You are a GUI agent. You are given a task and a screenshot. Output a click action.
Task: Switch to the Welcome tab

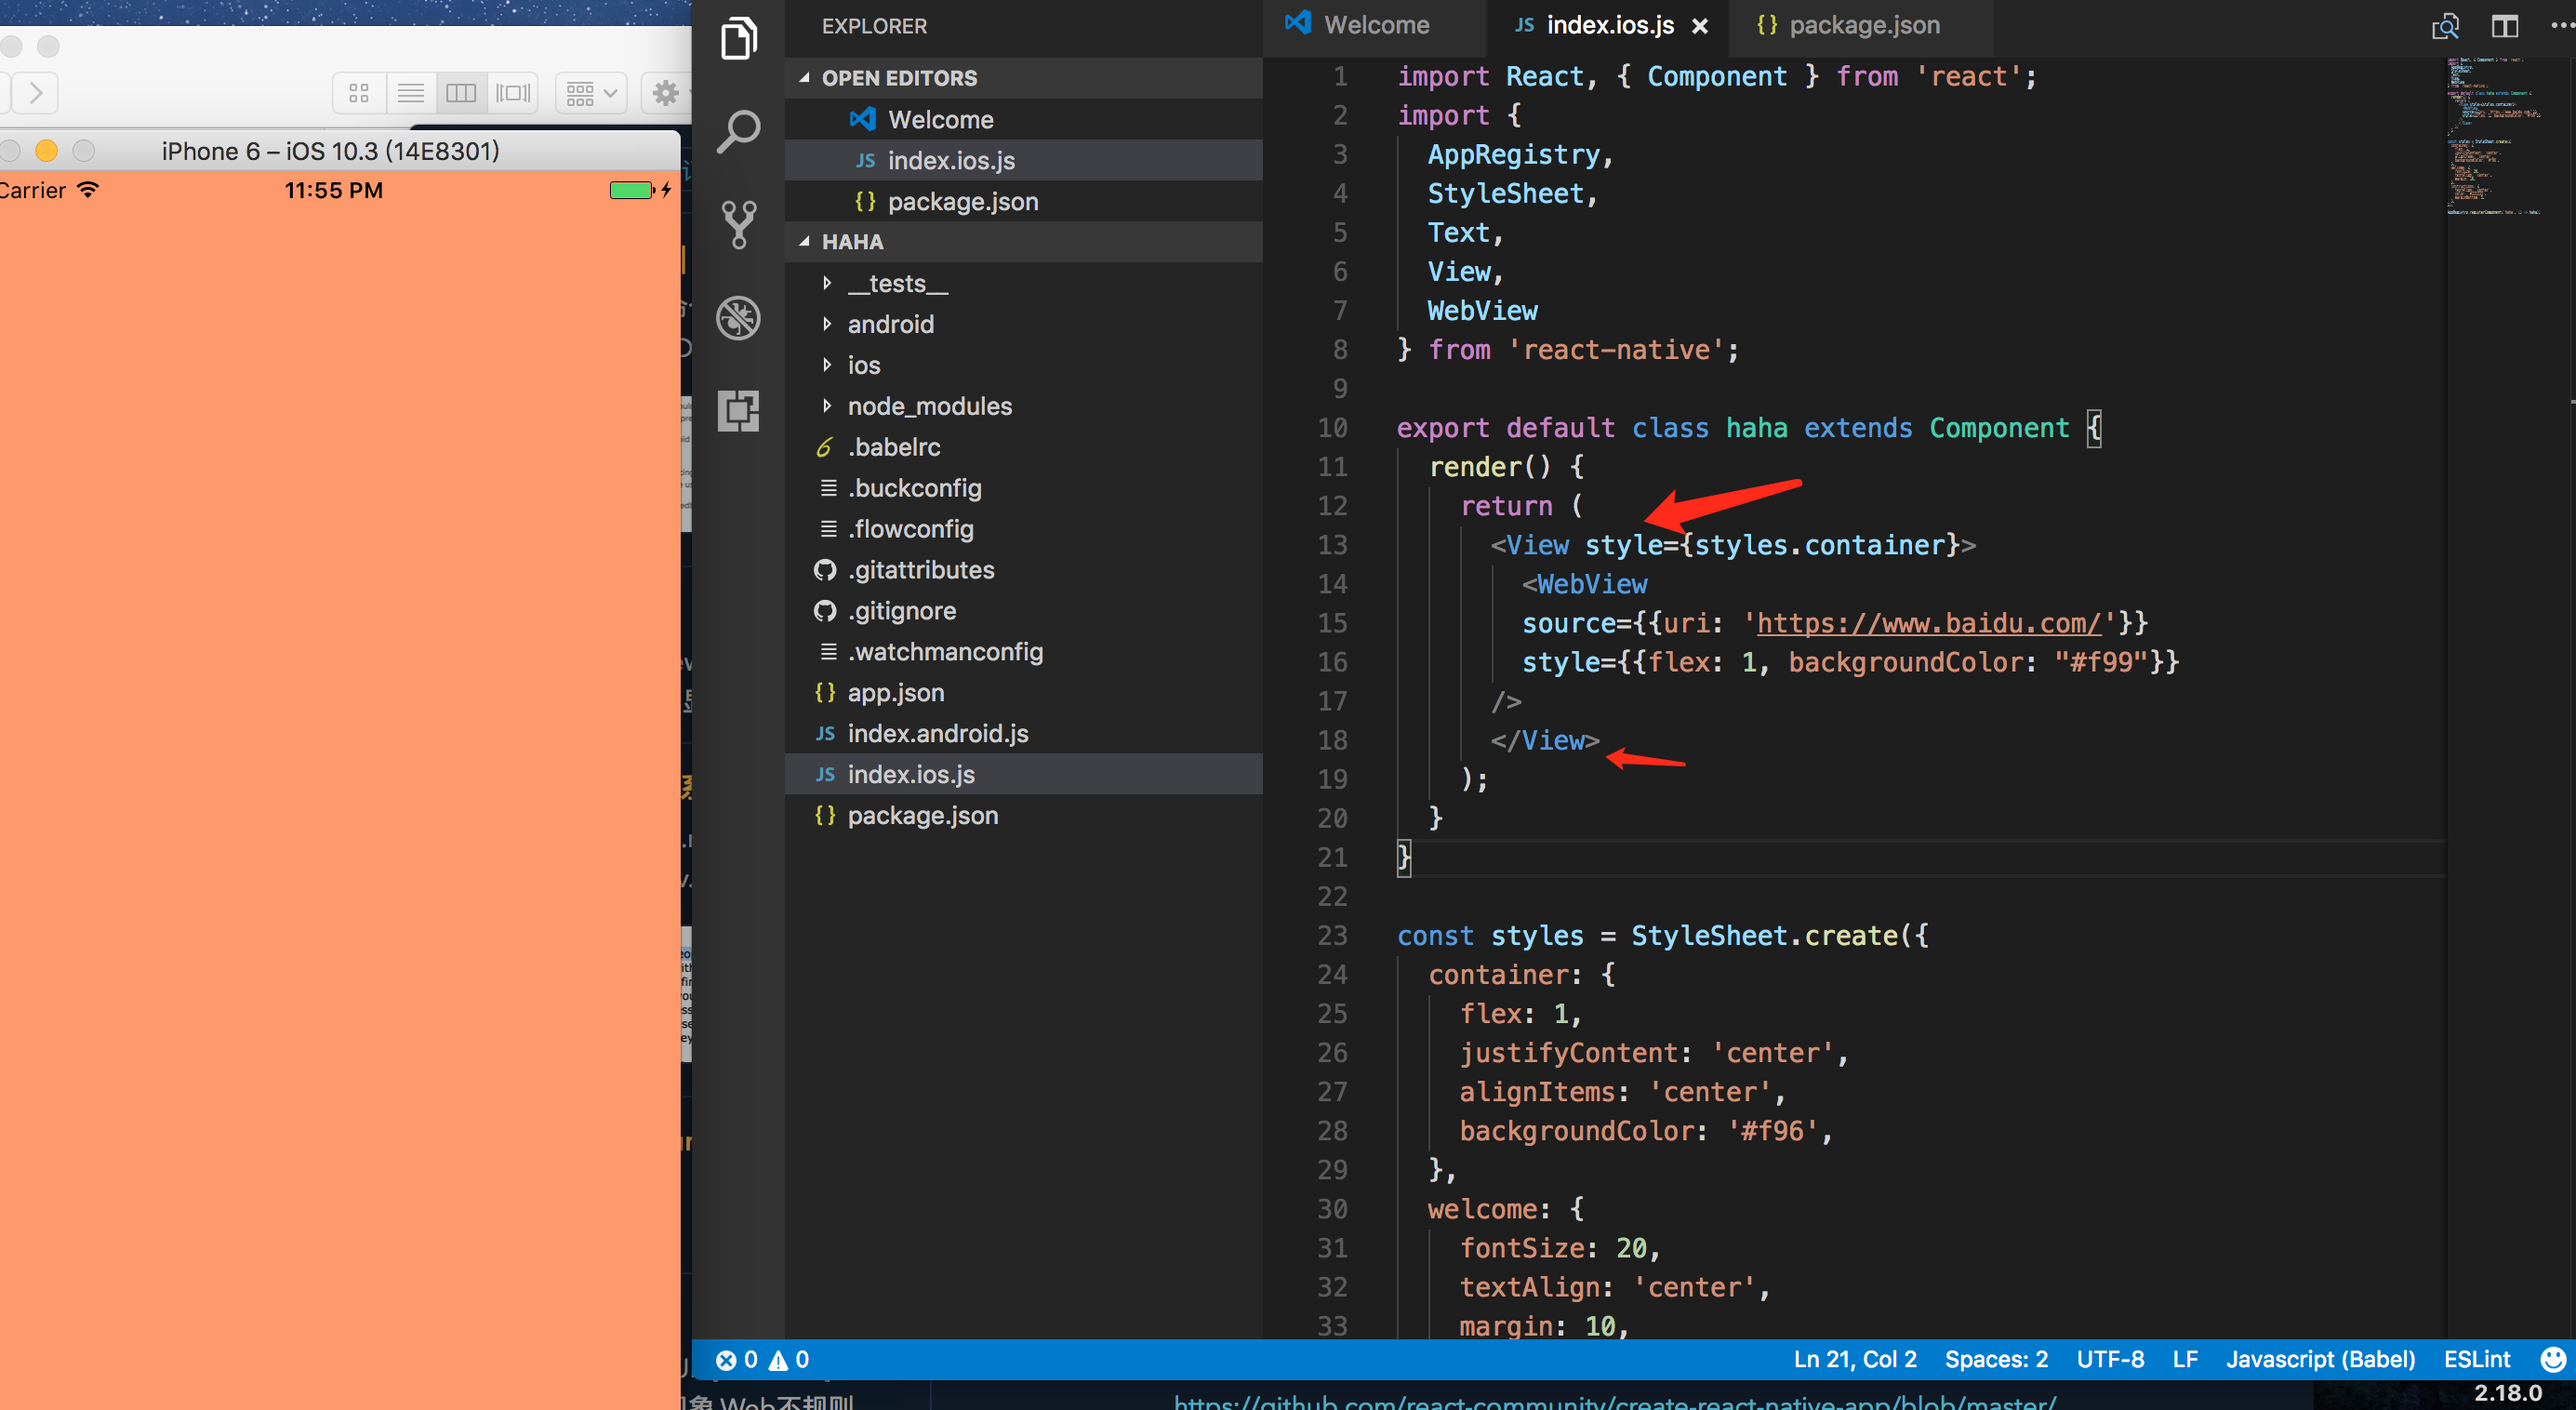point(1377,25)
